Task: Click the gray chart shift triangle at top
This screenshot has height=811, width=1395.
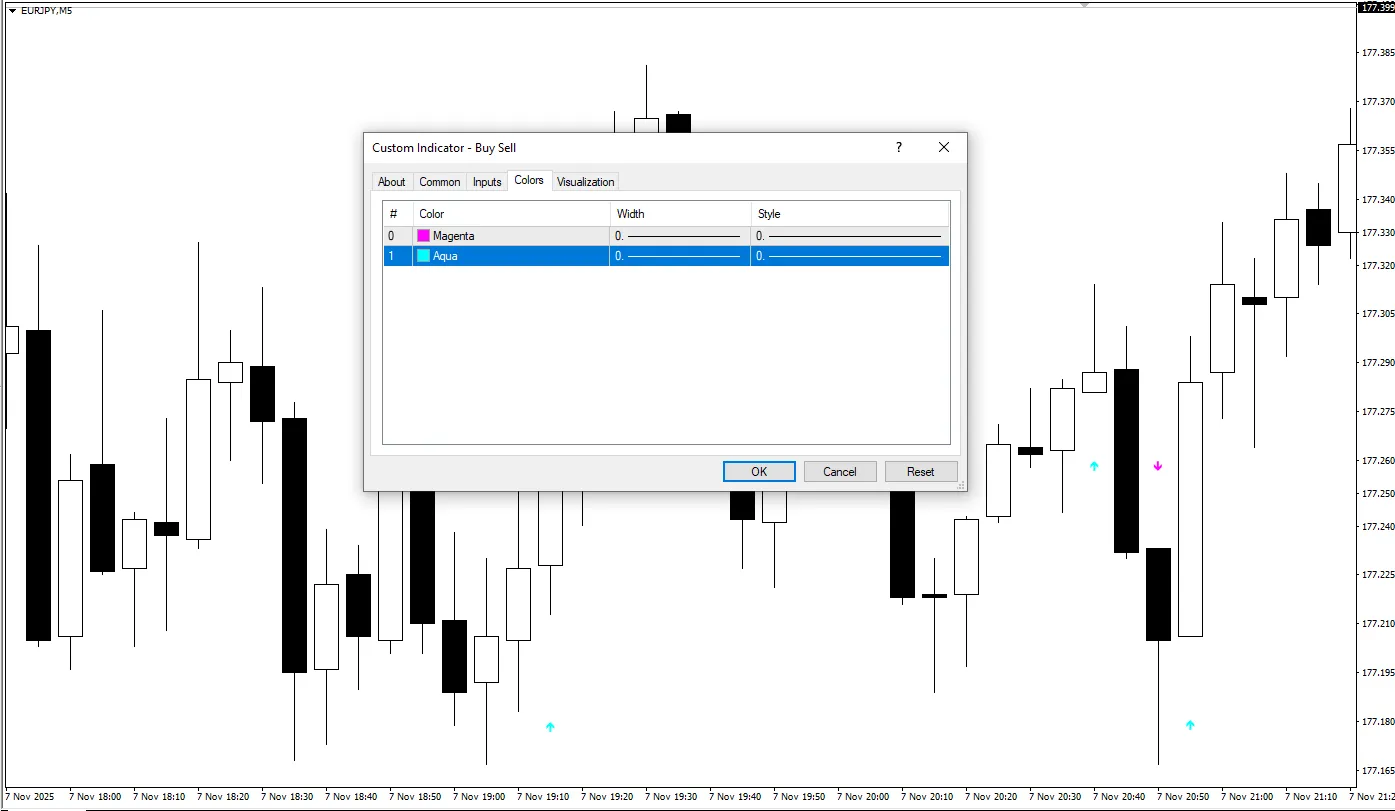Action: click(1083, 5)
